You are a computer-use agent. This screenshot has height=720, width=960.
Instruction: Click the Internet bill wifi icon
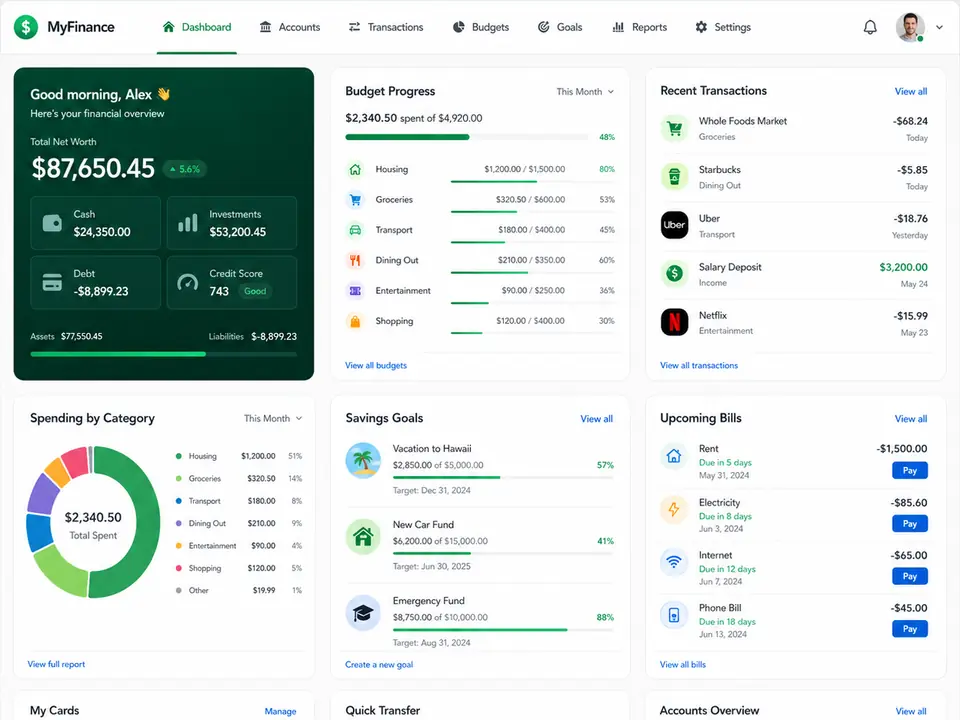coord(674,562)
